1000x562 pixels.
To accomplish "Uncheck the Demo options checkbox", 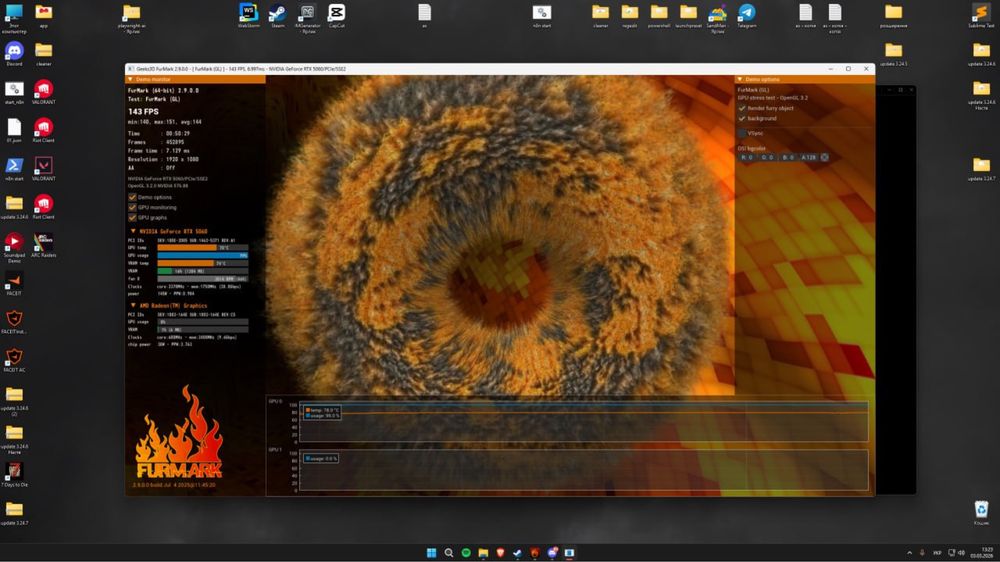I will click(133, 197).
